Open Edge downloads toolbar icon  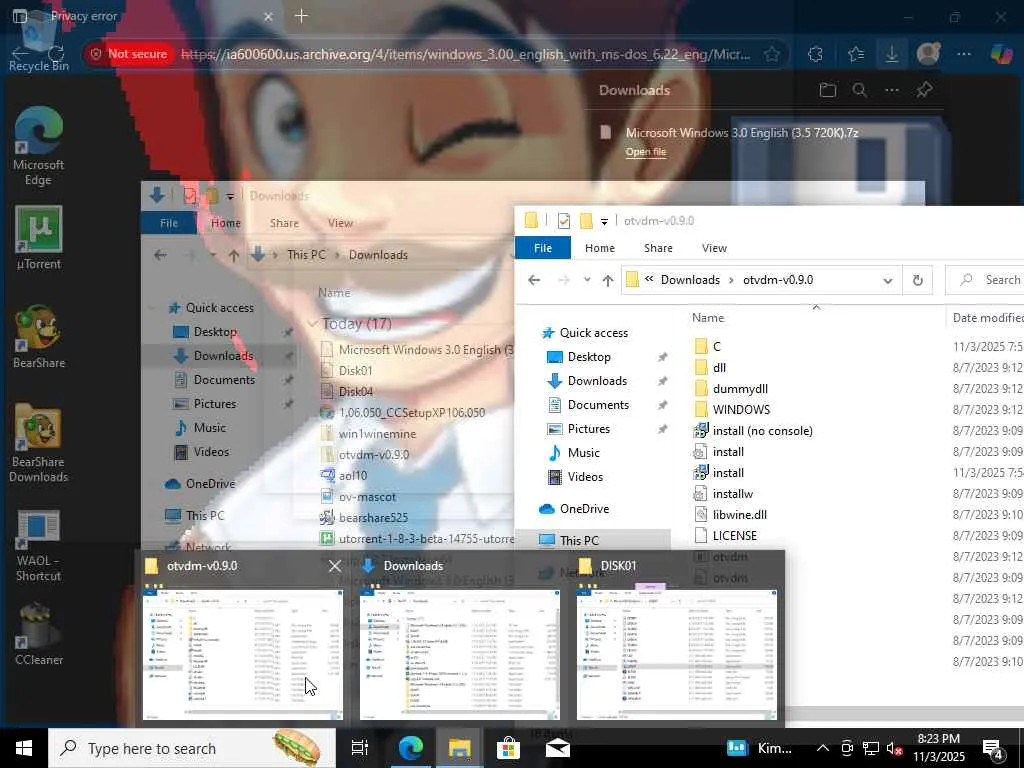pyautogui.click(x=891, y=54)
